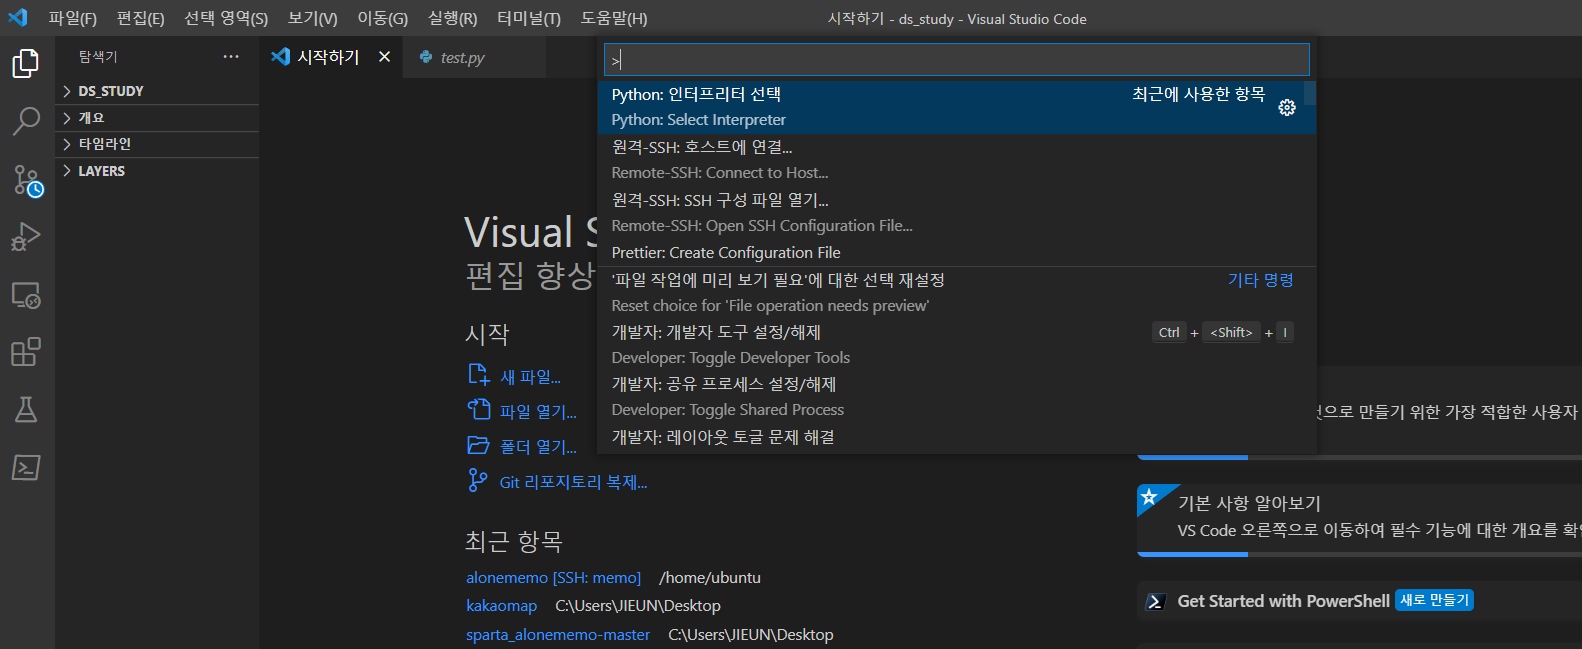The image size is (1582, 649).
Task: Click the gear icon on Python interpreter command
Action: tap(1287, 108)
